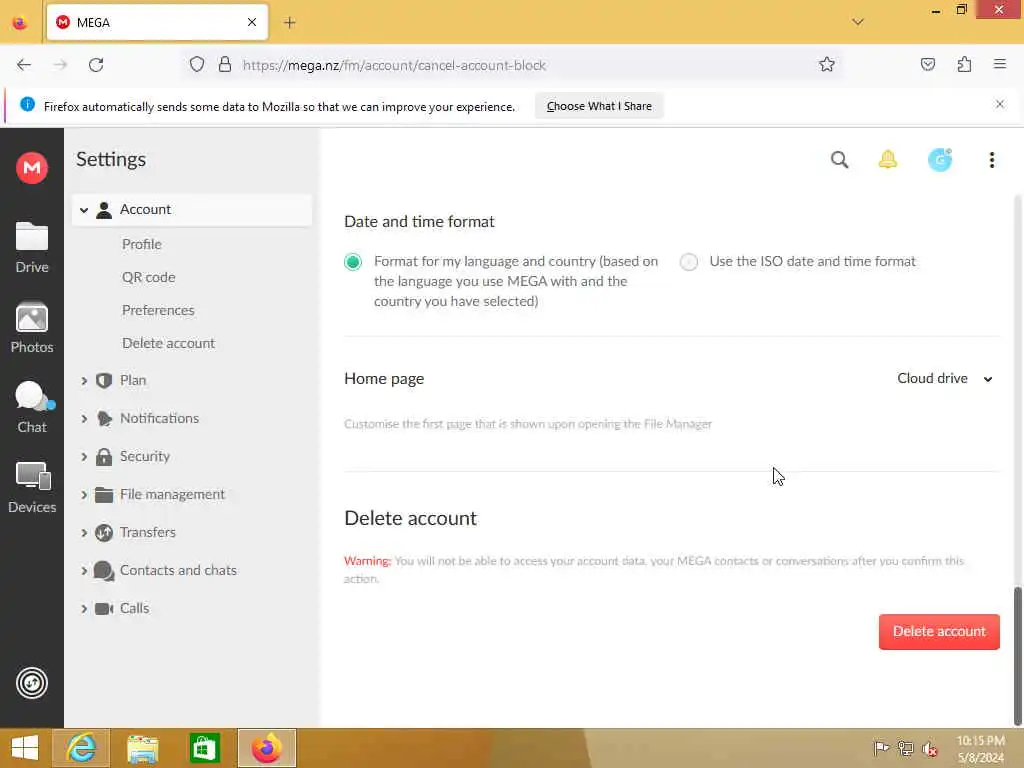Dismiss the Firefox data notification bar

pyautogui.click(x=999, y=104)
